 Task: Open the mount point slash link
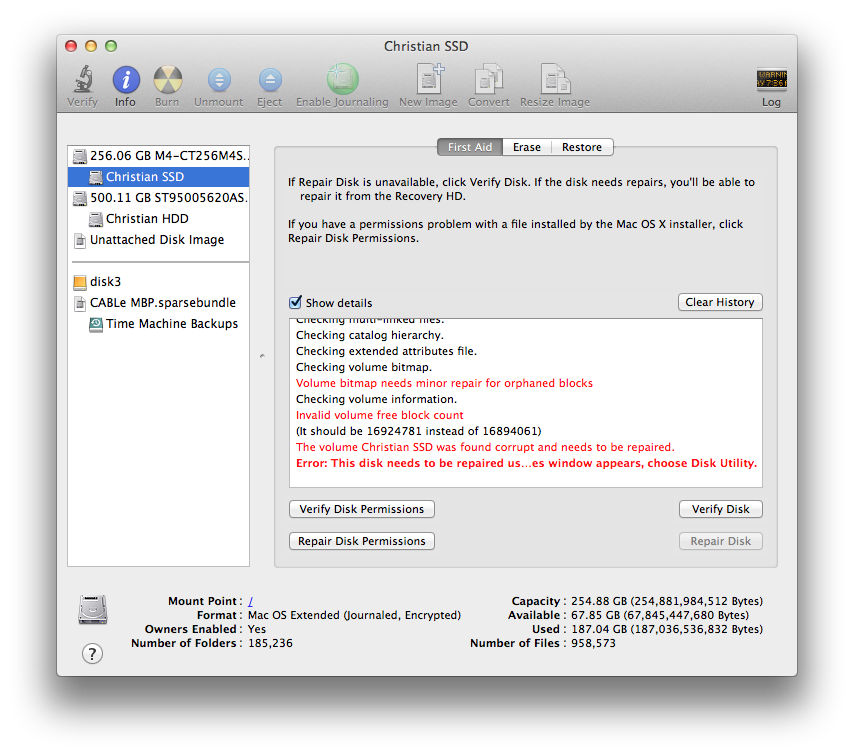[x=251, y=601]
